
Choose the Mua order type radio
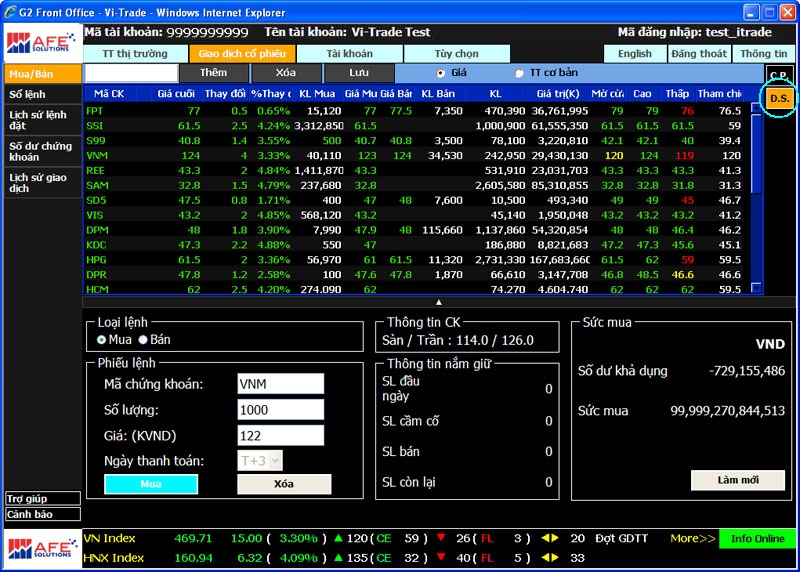click(102, 340)
